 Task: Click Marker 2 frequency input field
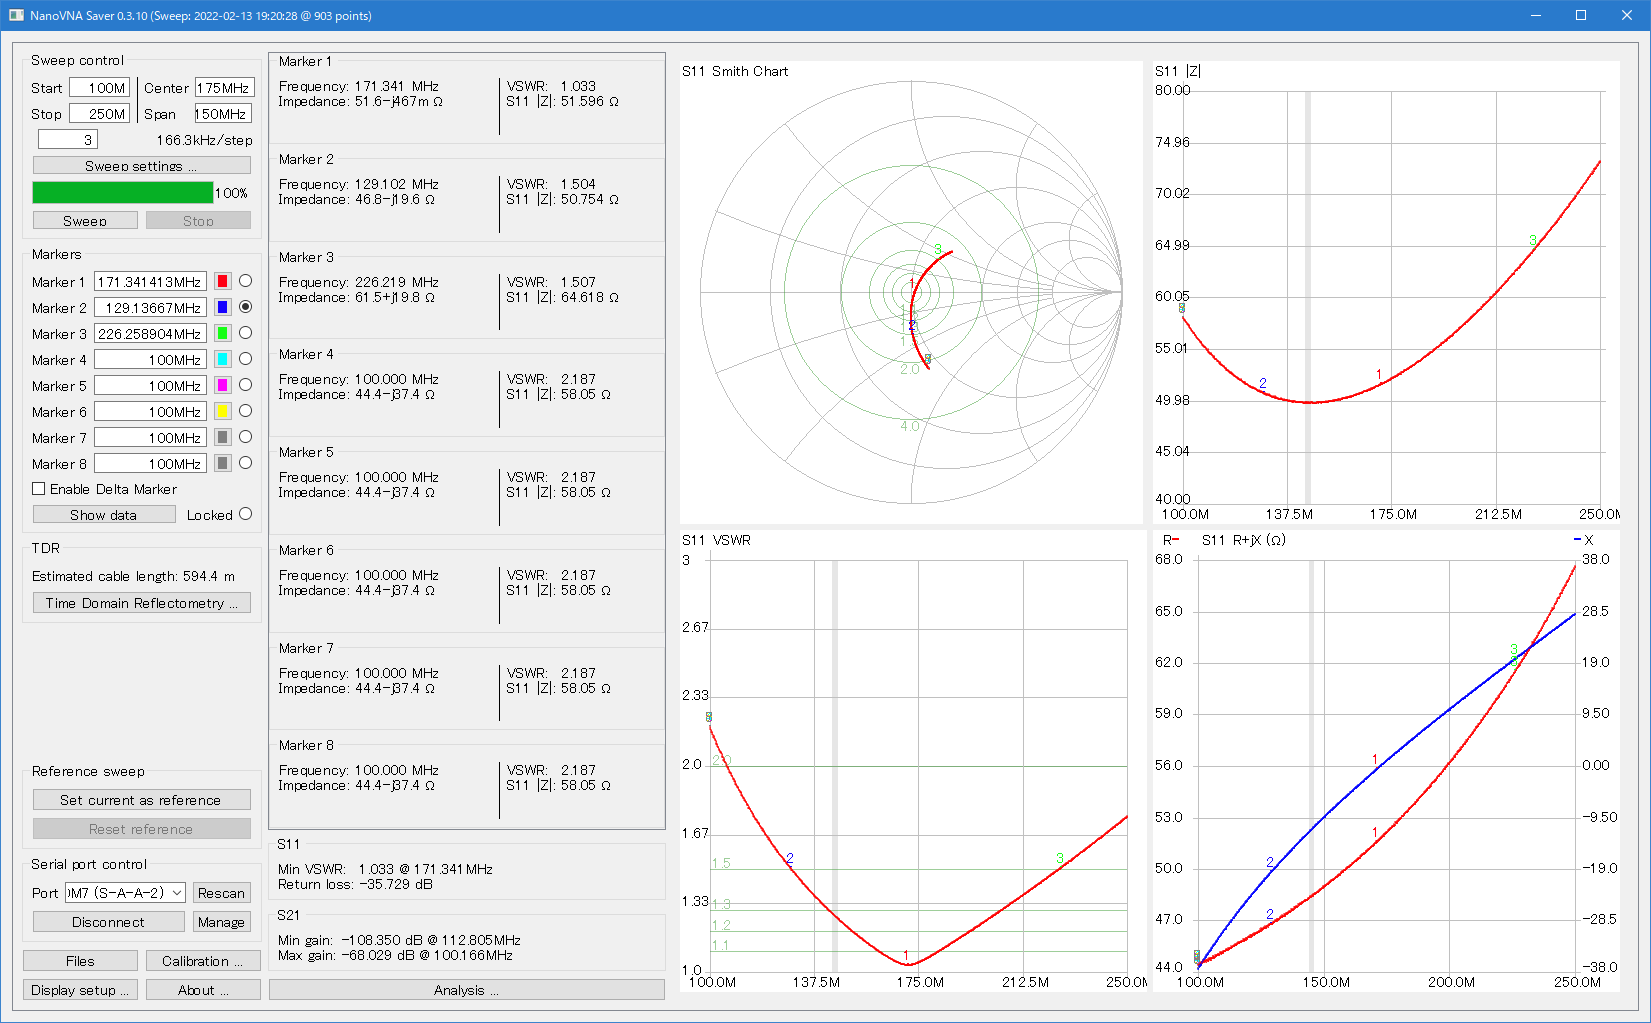(150, 308)
